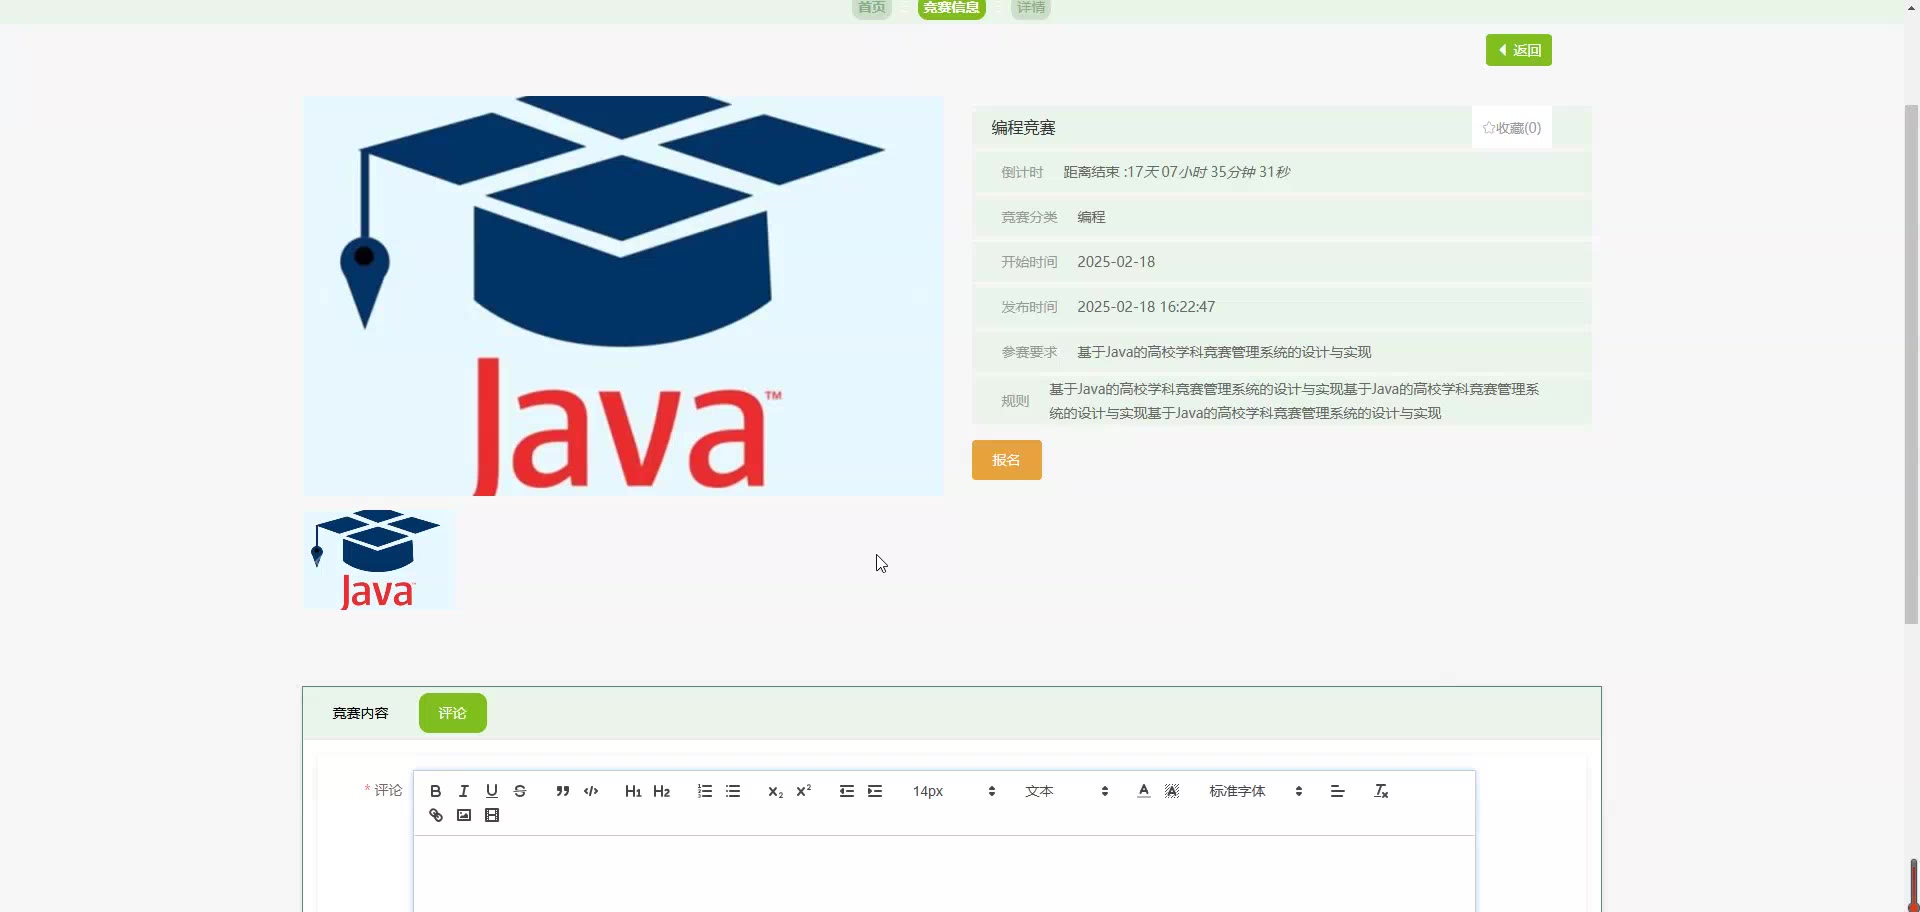Apply Heading 1 style
Screen dimensions: 1920x912
point(633,791)
